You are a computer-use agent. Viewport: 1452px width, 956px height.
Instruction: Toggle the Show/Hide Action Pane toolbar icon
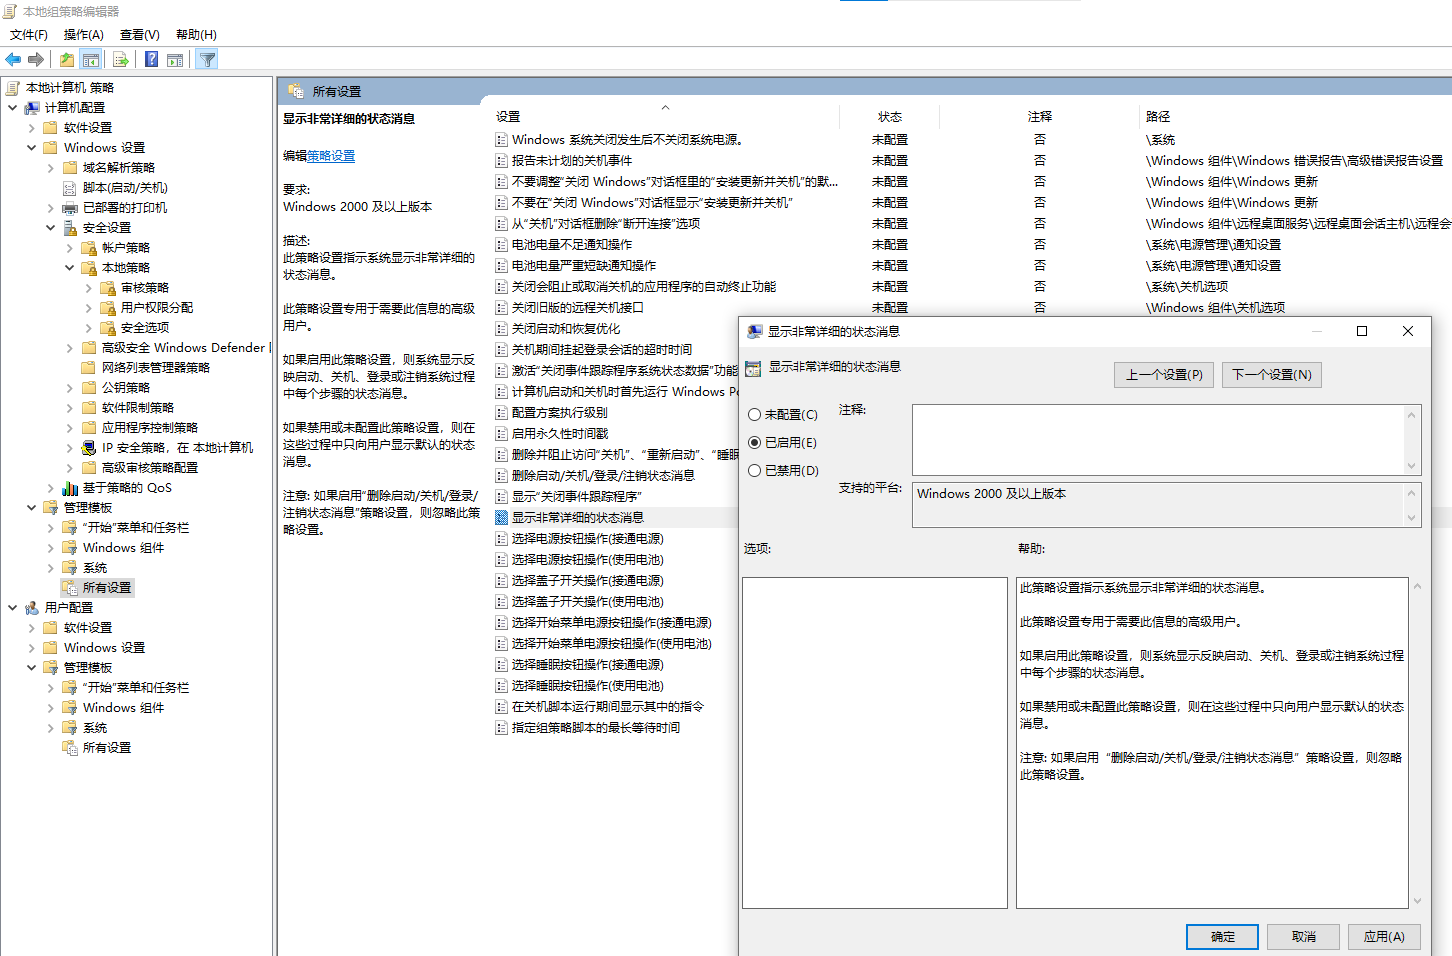point(175,60)
